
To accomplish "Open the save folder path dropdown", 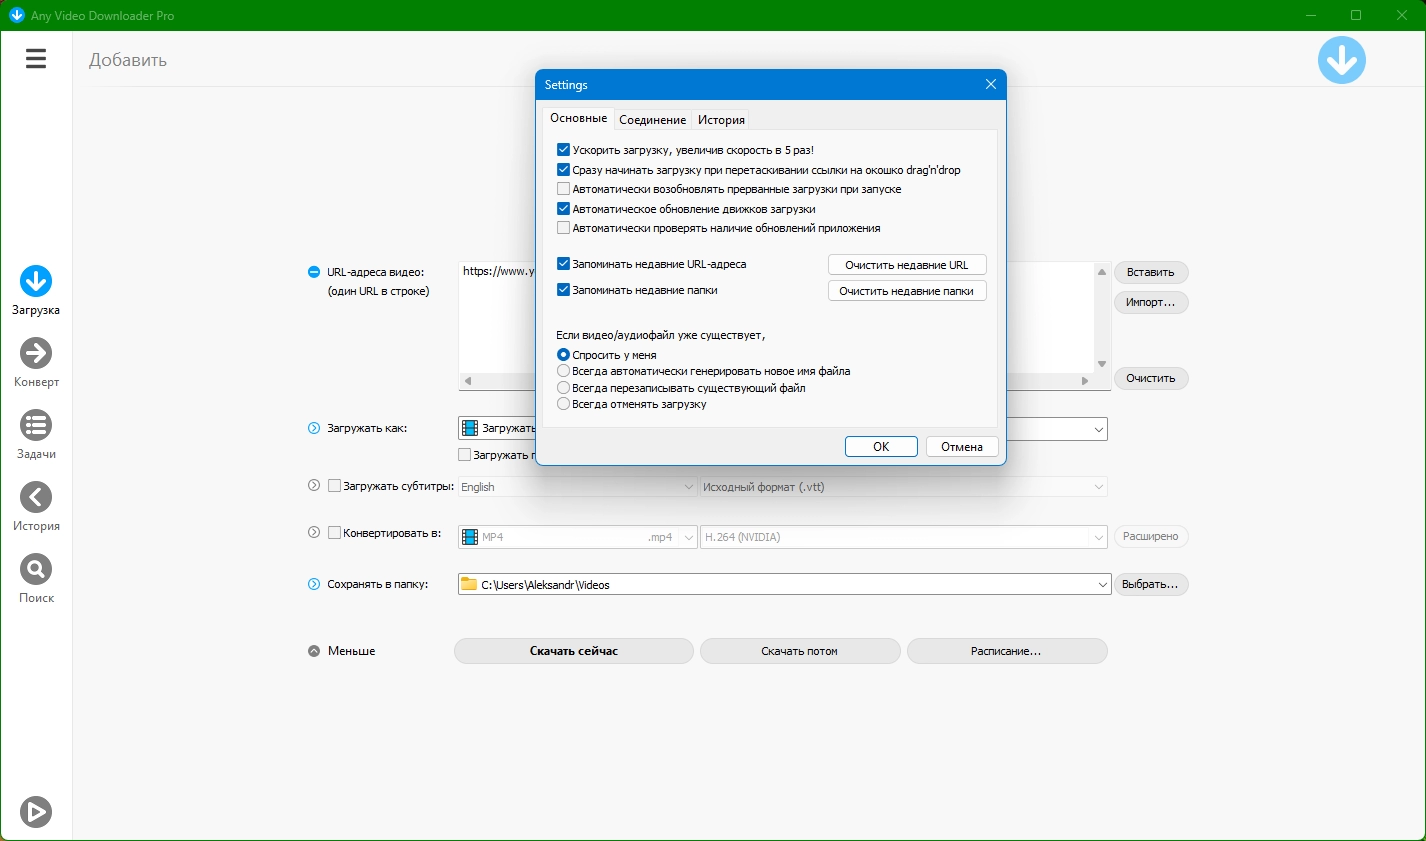I will pyautogui.click(x=1103, y=584).
